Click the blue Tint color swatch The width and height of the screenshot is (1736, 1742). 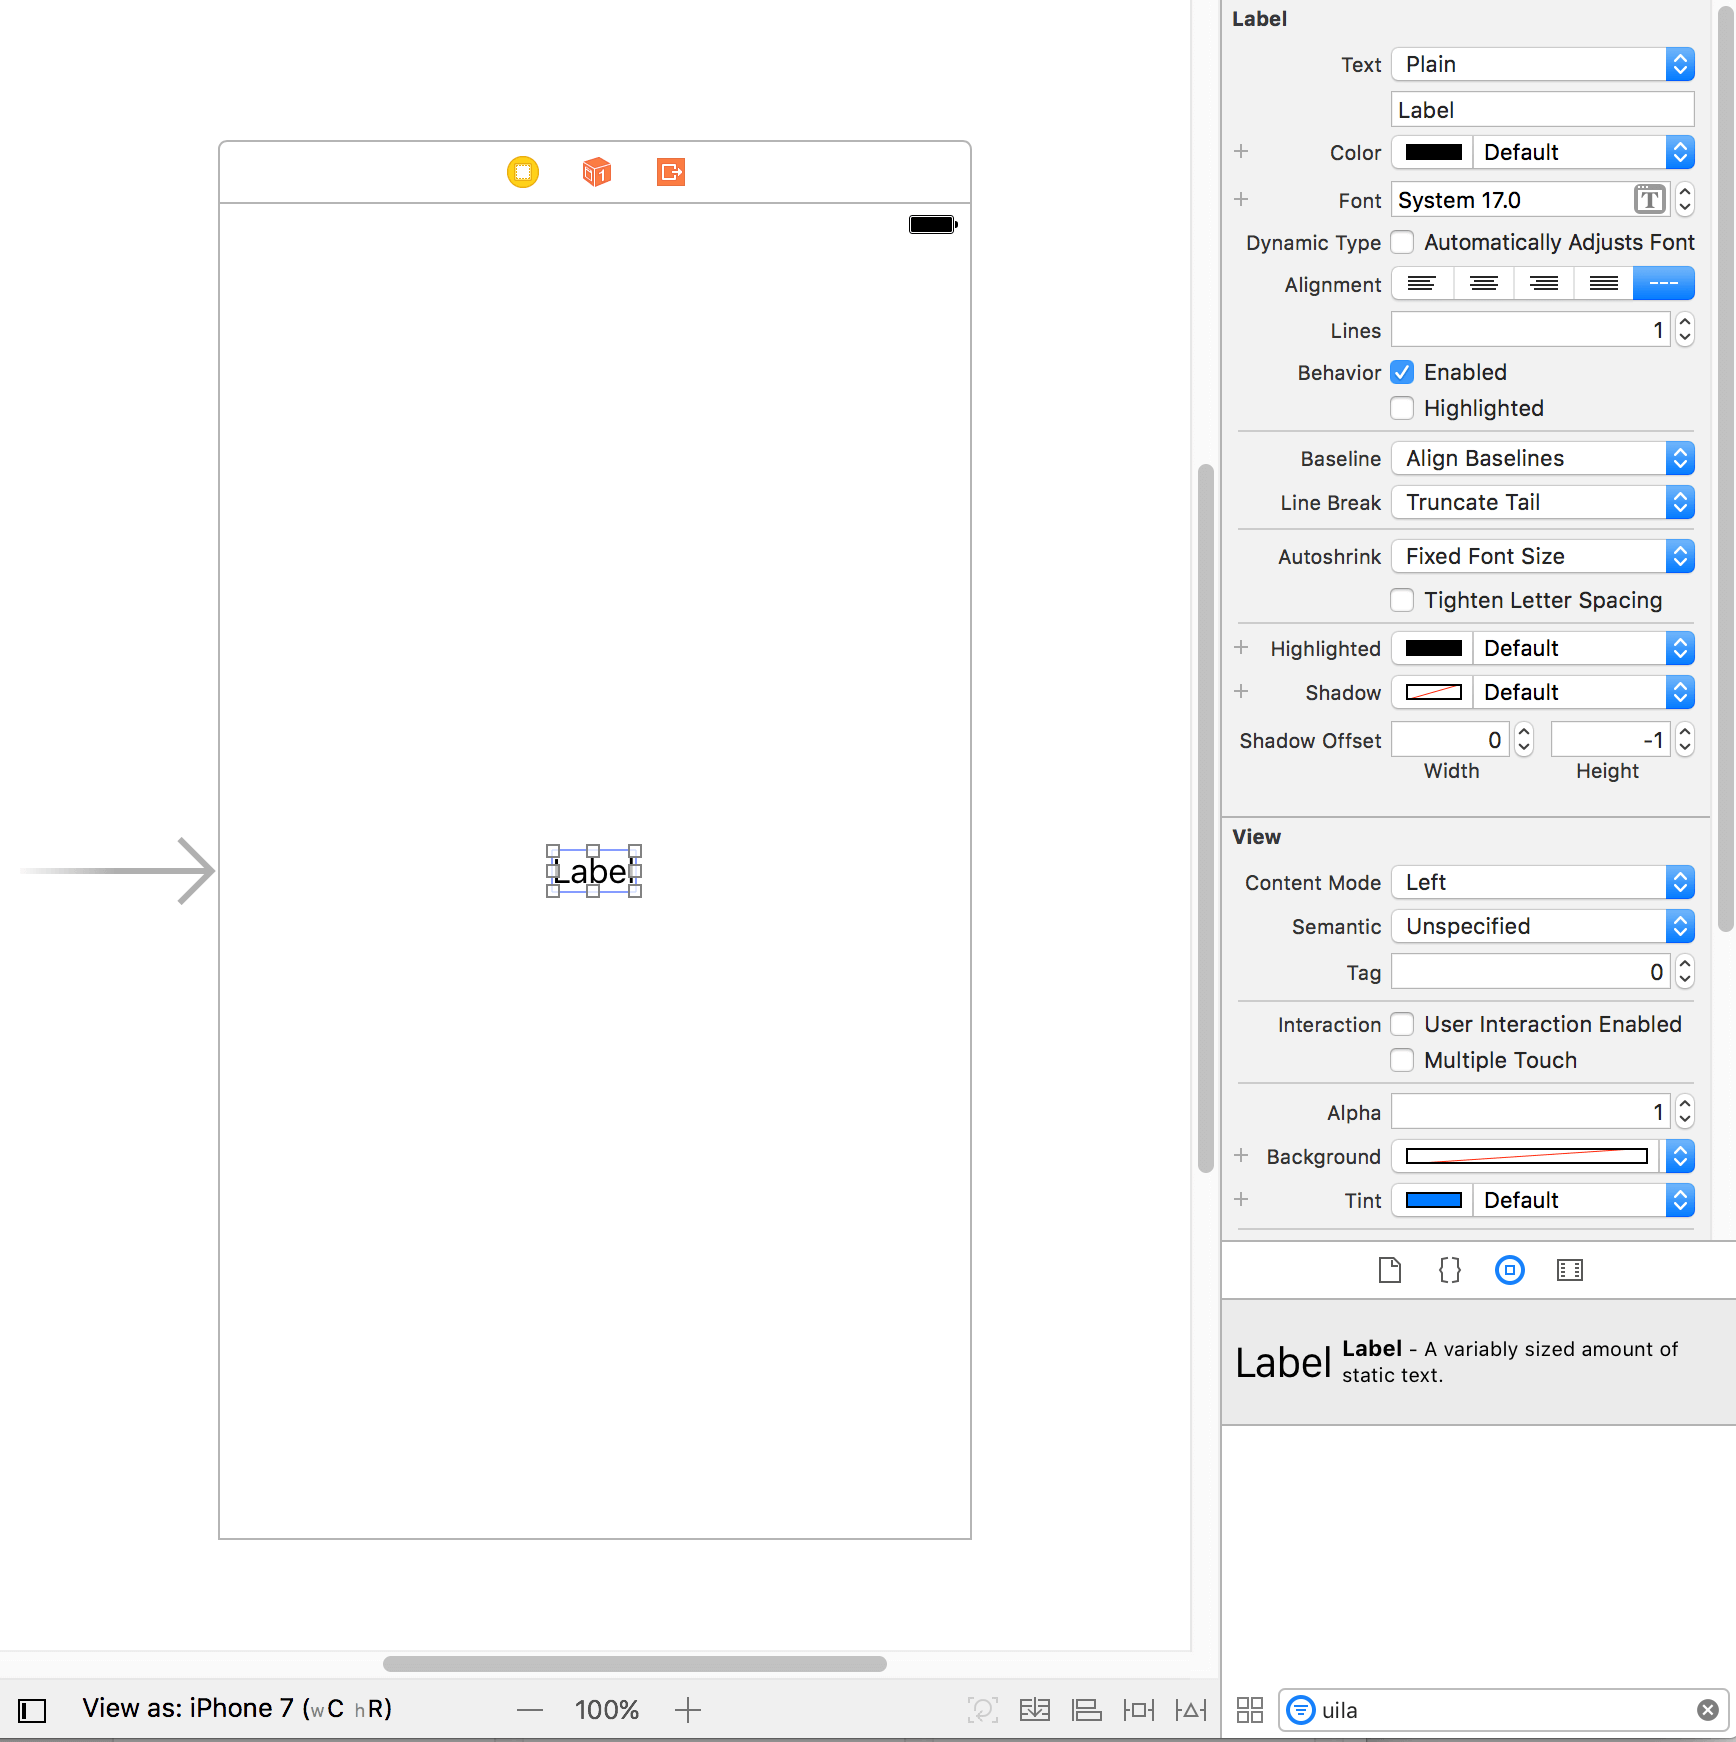(x=1433, y=1200)
